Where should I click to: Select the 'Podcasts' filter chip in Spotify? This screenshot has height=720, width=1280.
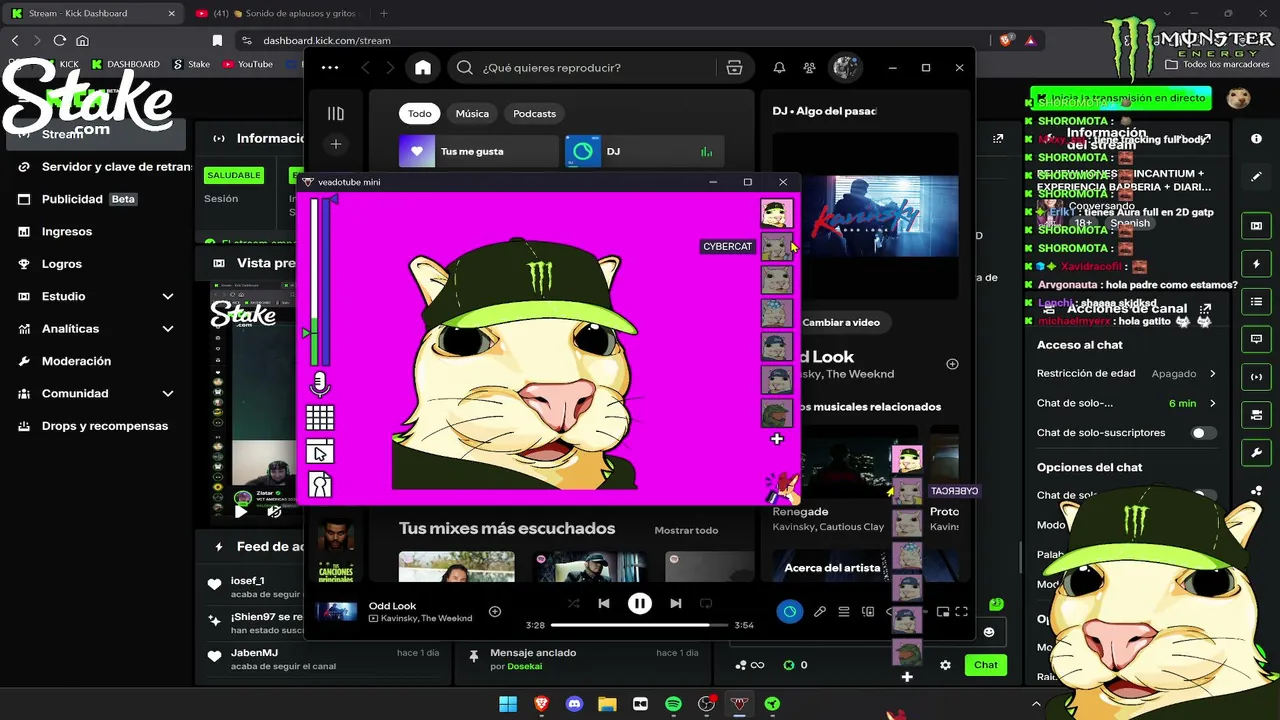pos(534,113)
